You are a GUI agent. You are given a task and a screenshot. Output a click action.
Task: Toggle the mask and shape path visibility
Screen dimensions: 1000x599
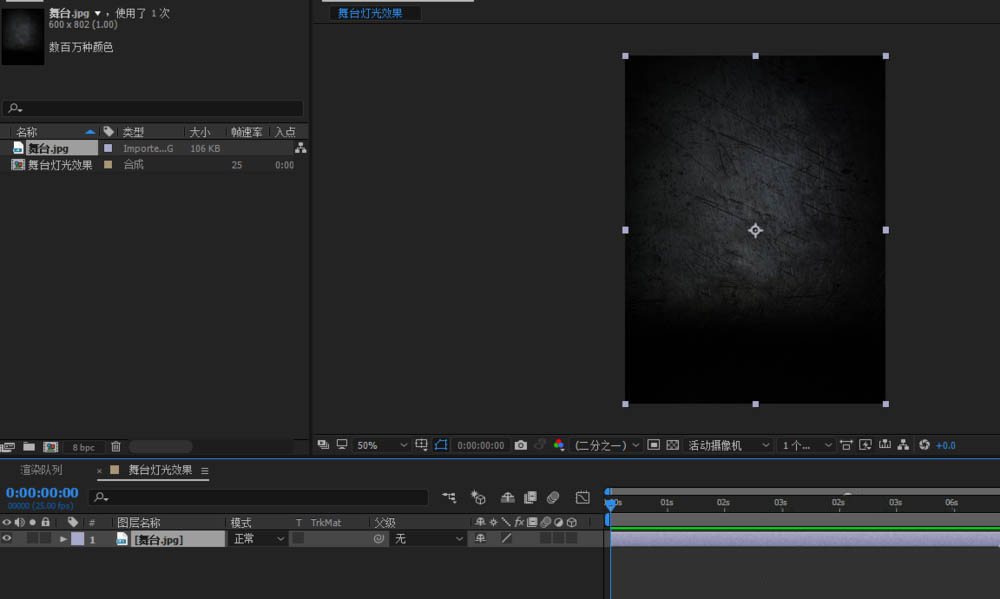tap(441, 445)
